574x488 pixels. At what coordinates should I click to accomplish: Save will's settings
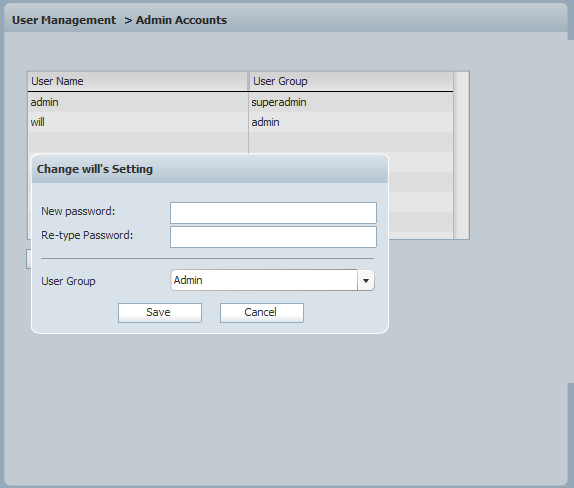[160, 313]
